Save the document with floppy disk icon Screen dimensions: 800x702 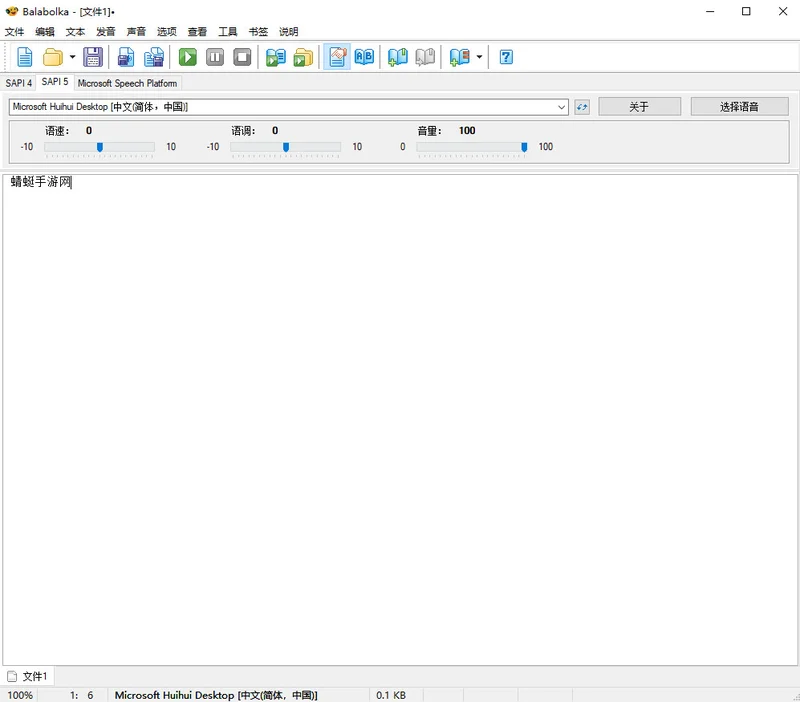click(93, 57)
